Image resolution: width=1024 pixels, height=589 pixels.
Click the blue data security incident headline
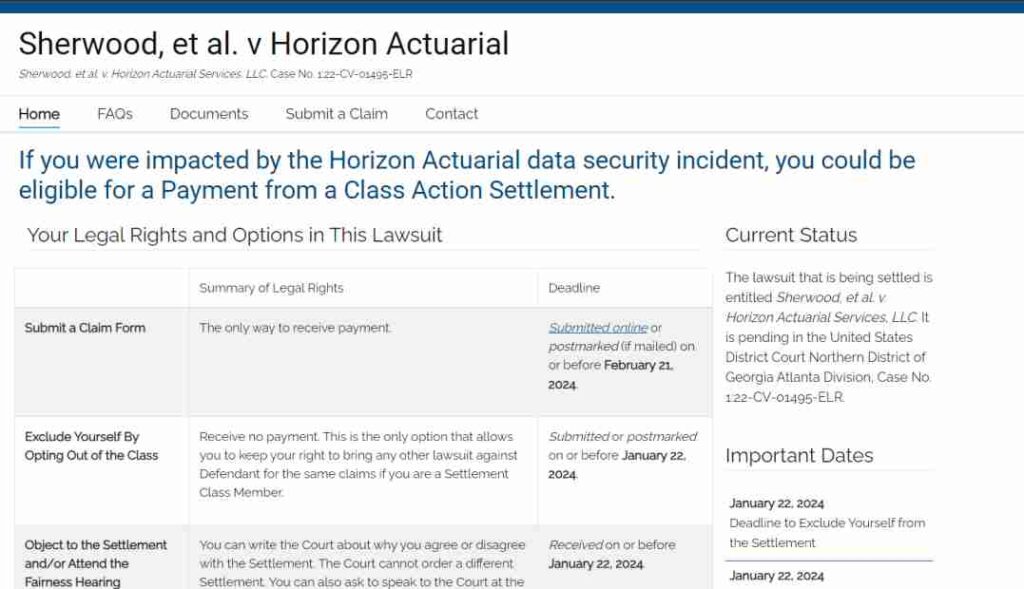point(466,174)
